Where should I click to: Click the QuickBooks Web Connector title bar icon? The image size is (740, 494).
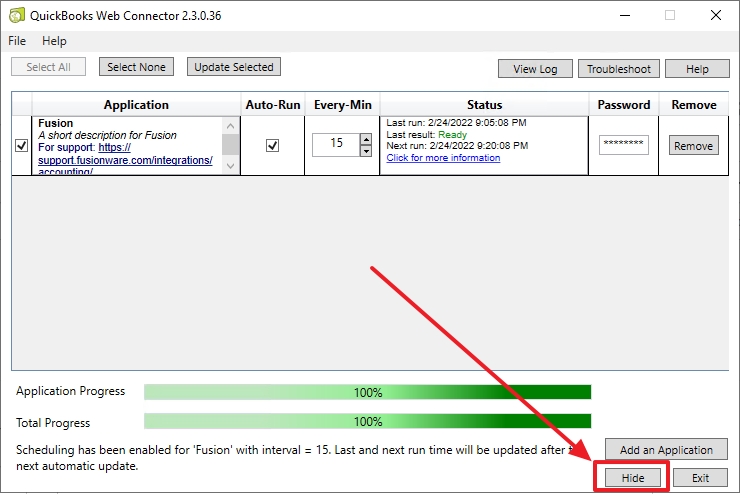coord(16,15)
